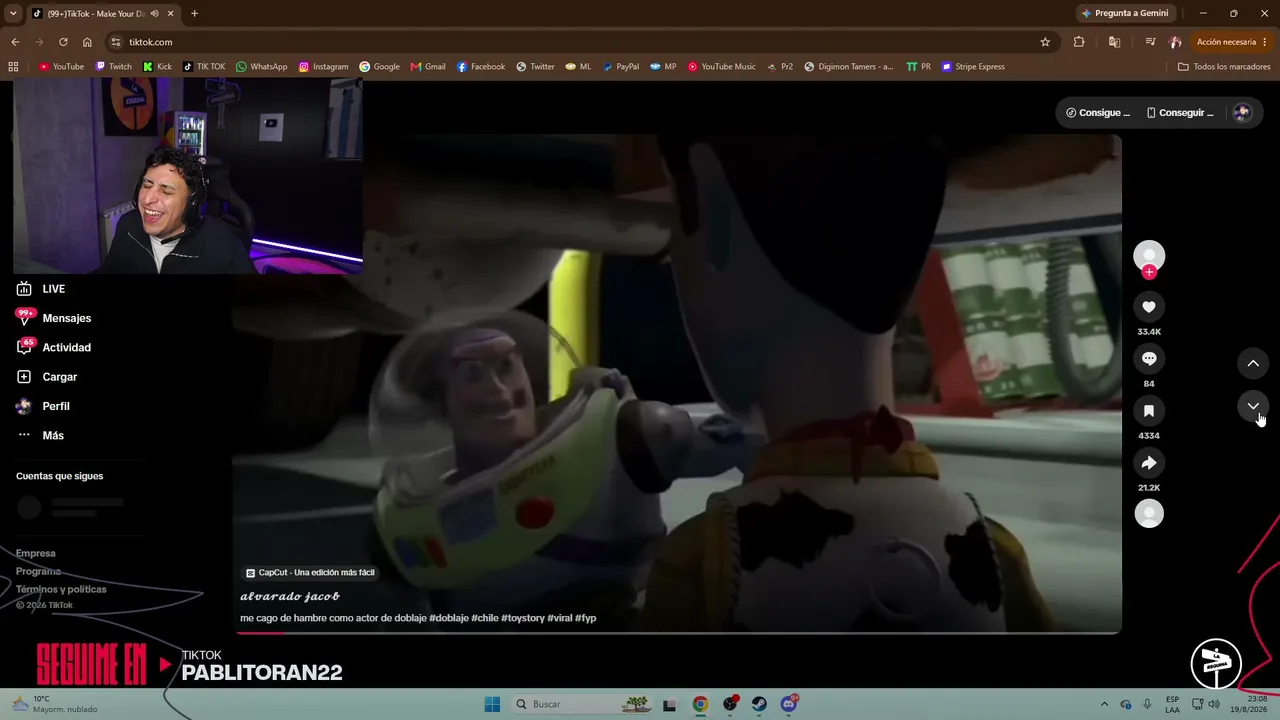Open the creator's avatar above the like button
Image resolution: width=1280 pixels, height=720 pixels.
(x=1149, y=255)
